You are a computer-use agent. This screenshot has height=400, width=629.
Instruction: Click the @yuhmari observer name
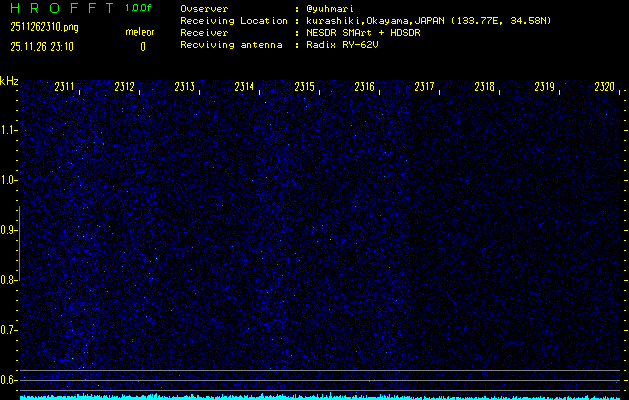[335, 8]
